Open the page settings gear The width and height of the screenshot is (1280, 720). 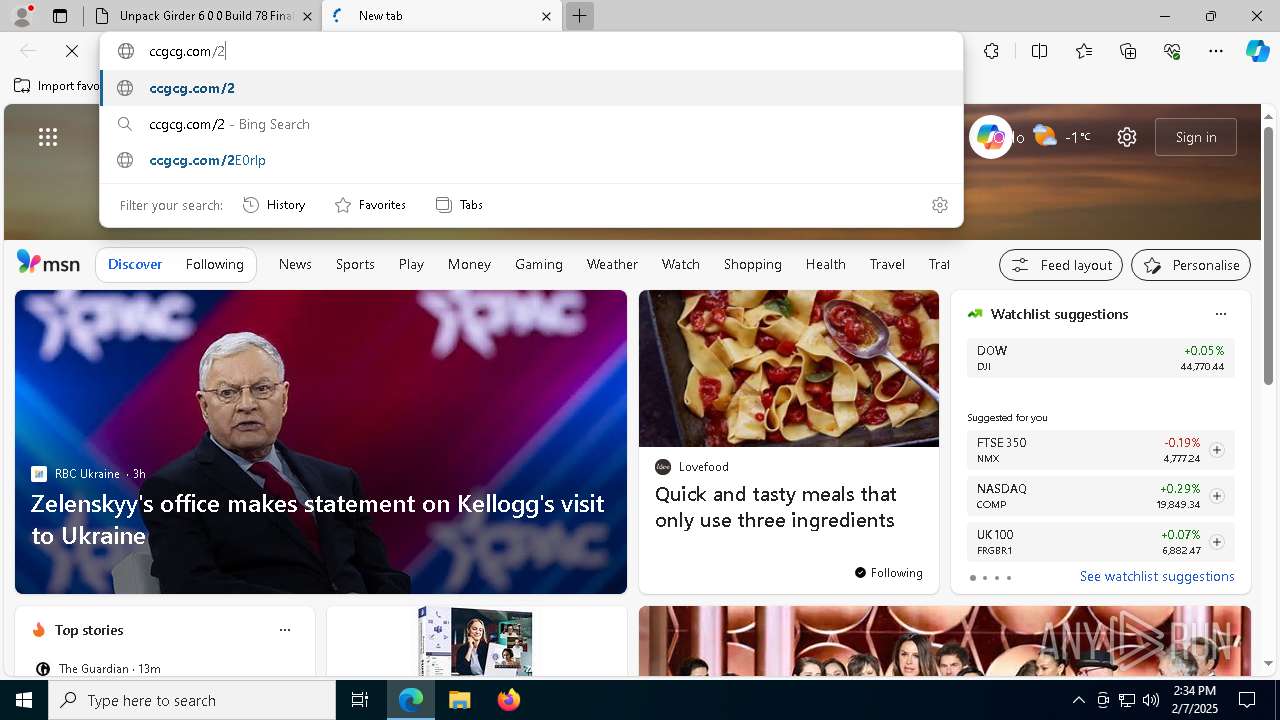[1127, 137]
